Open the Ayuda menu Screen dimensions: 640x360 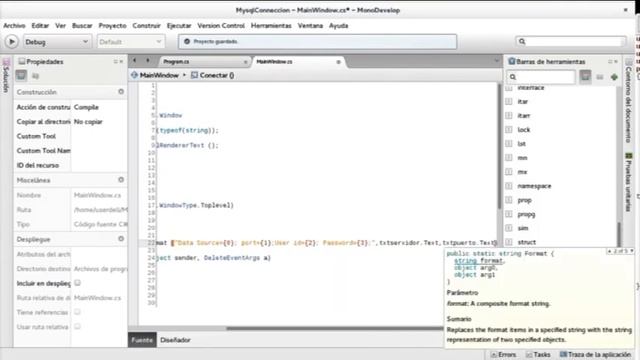pyautogui.click(x=338, y=25)
